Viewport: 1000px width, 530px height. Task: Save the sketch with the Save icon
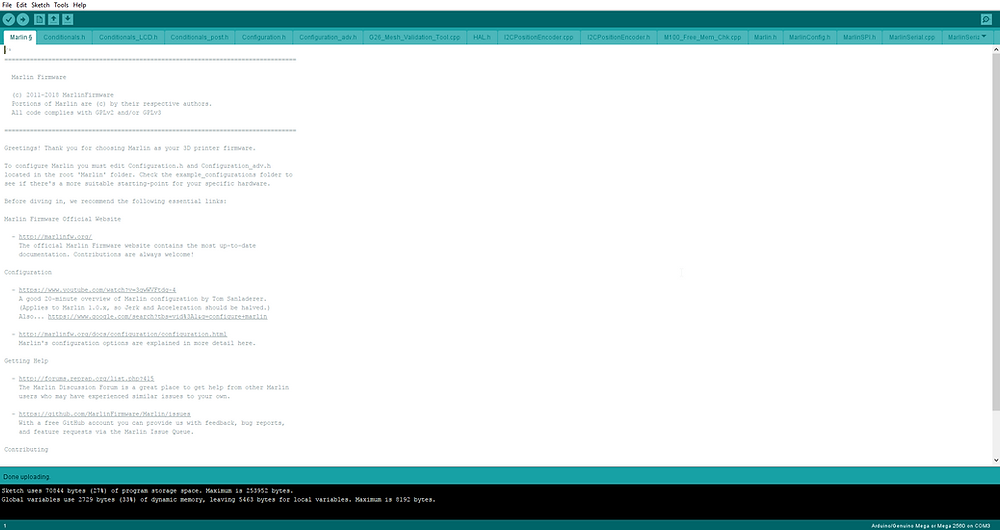[68, 19]
